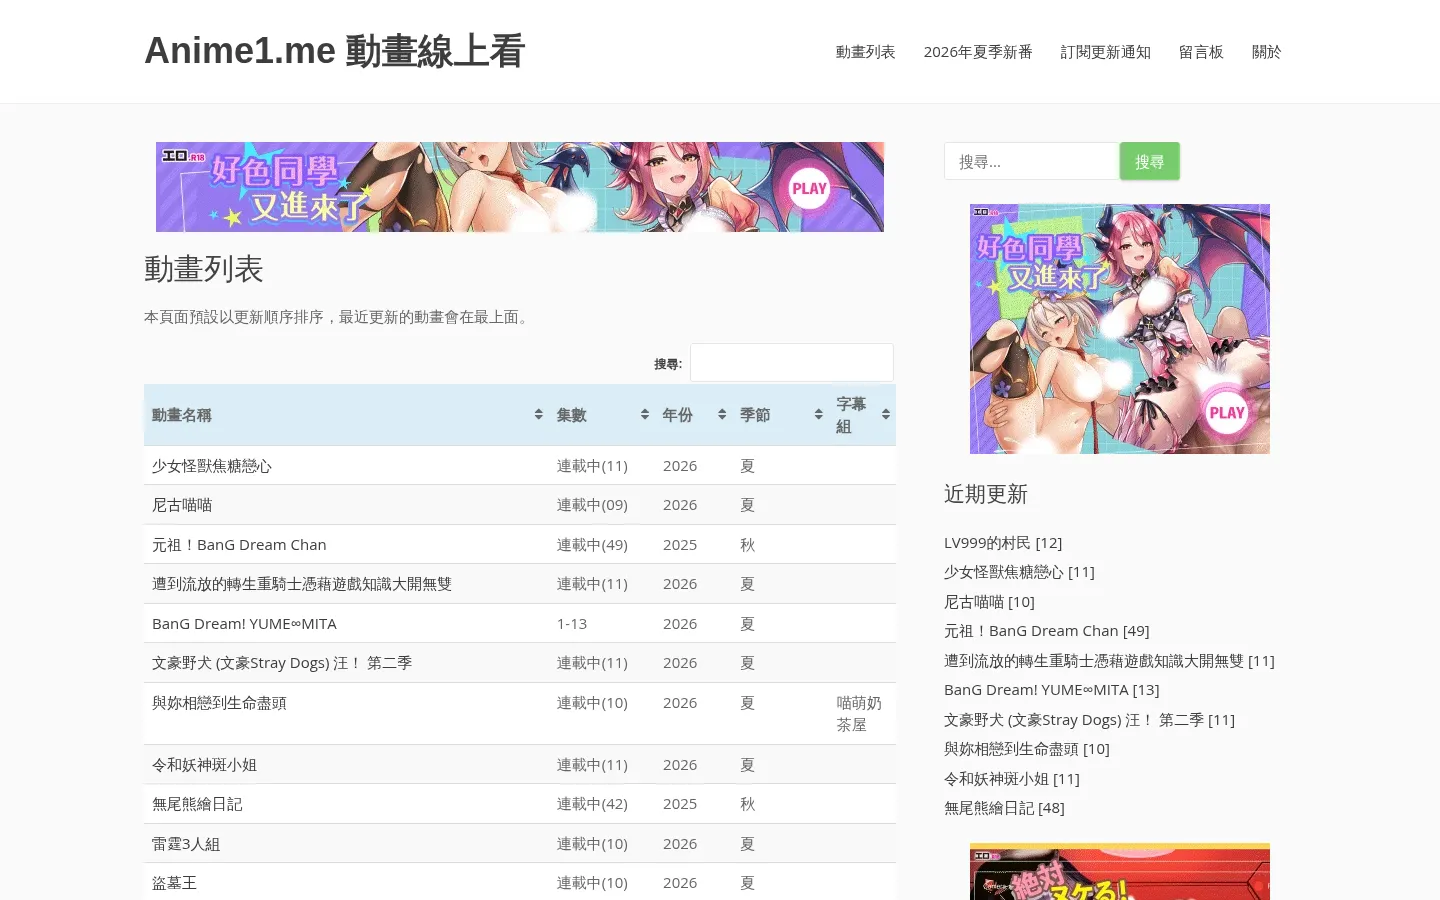This screenshot has width=1440, height=900.
Task: Open 少女怪獸焦糖戀心 in the anime table
Action: click(212, 466)
